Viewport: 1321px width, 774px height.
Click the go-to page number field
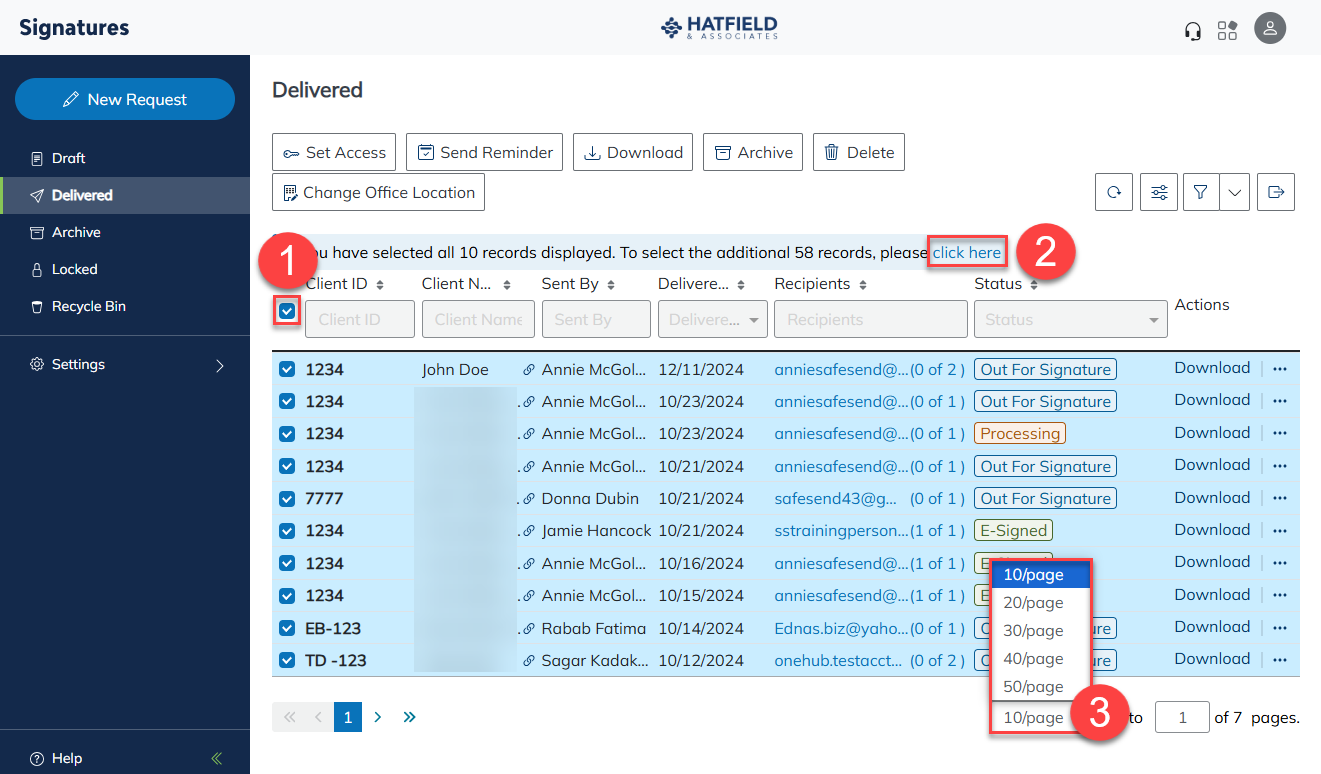[1182, 717]
